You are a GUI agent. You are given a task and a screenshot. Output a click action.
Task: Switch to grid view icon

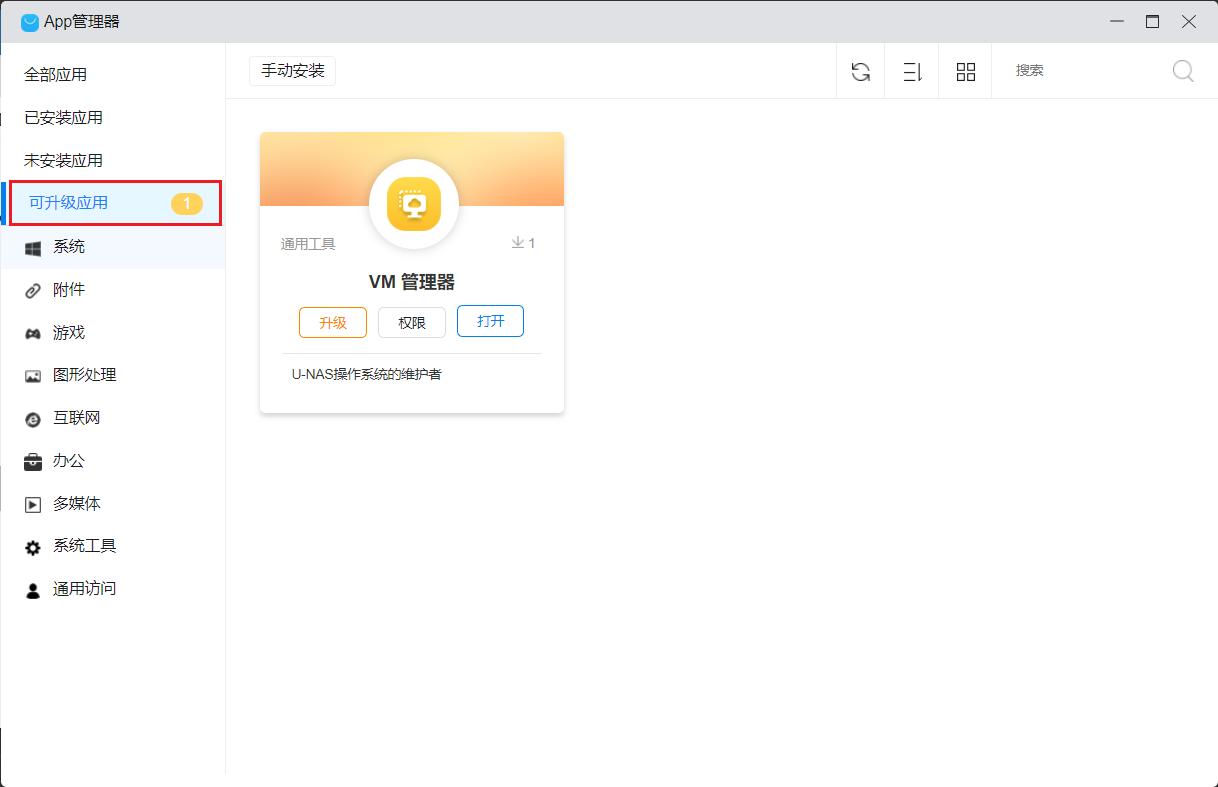(x=965, y=72)
